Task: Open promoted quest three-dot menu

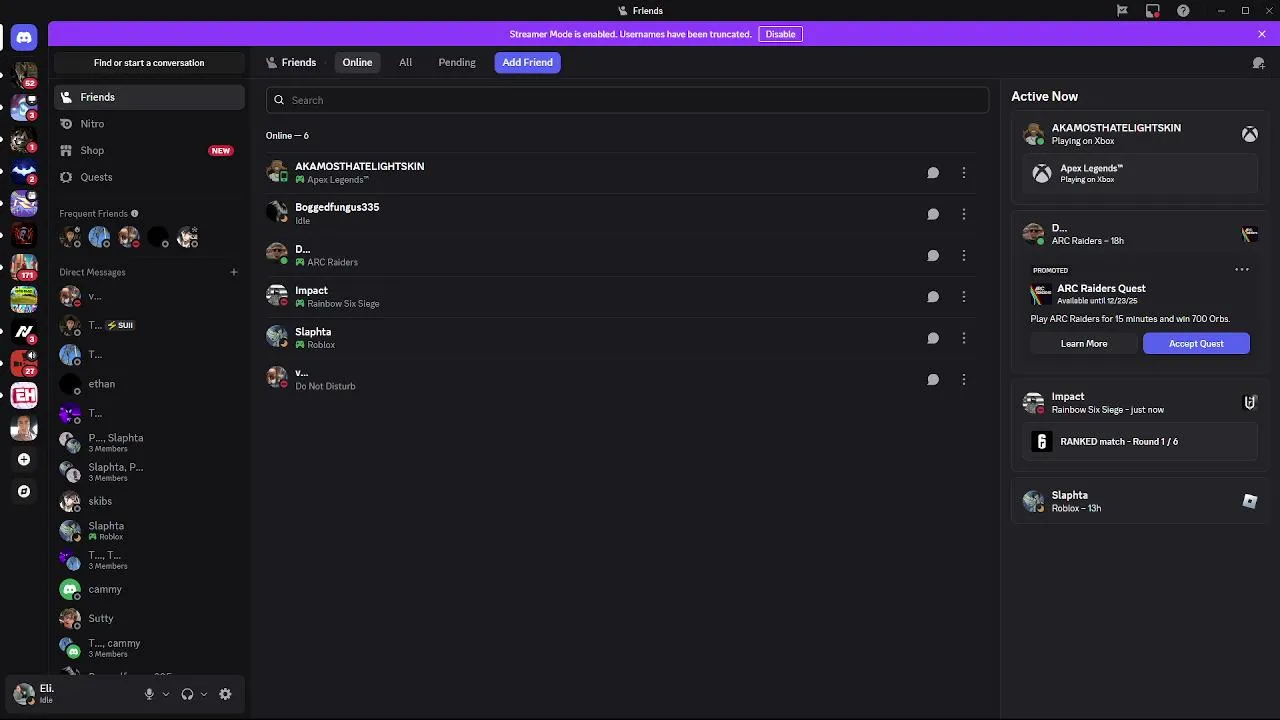Action: click(x=1242, y=270)
